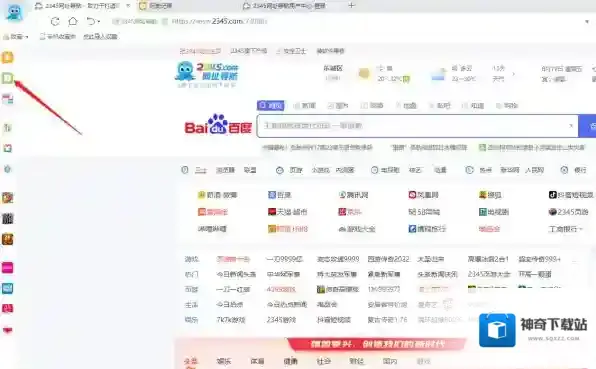This screenshot has height=369, width=596.
Task: Open the brown sidebar app icon
Action: (8, 239)
